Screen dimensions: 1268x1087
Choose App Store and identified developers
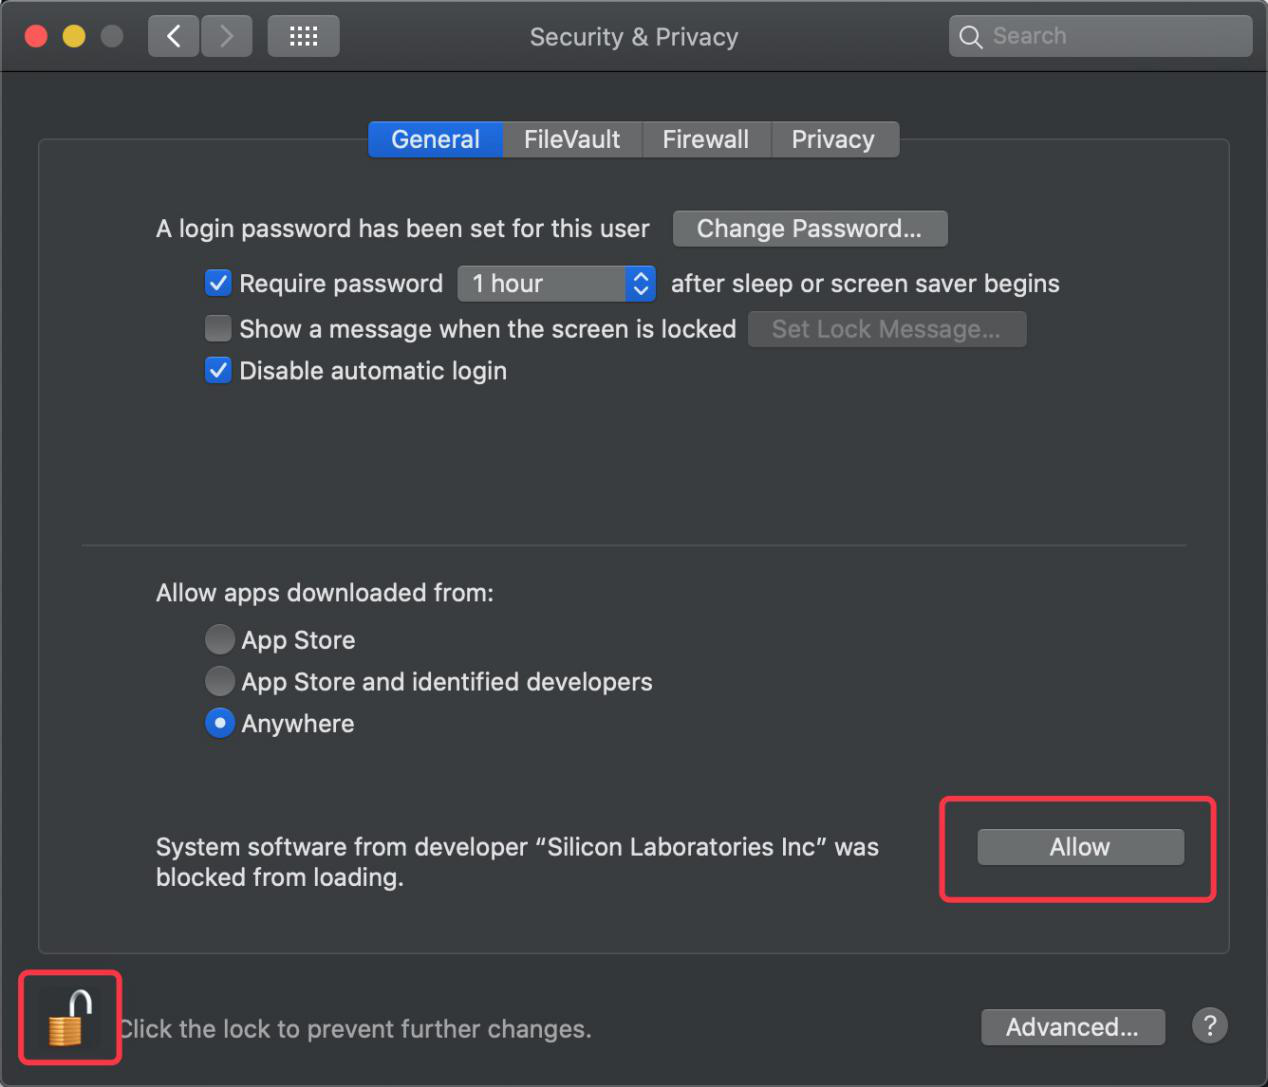point(220,681)
